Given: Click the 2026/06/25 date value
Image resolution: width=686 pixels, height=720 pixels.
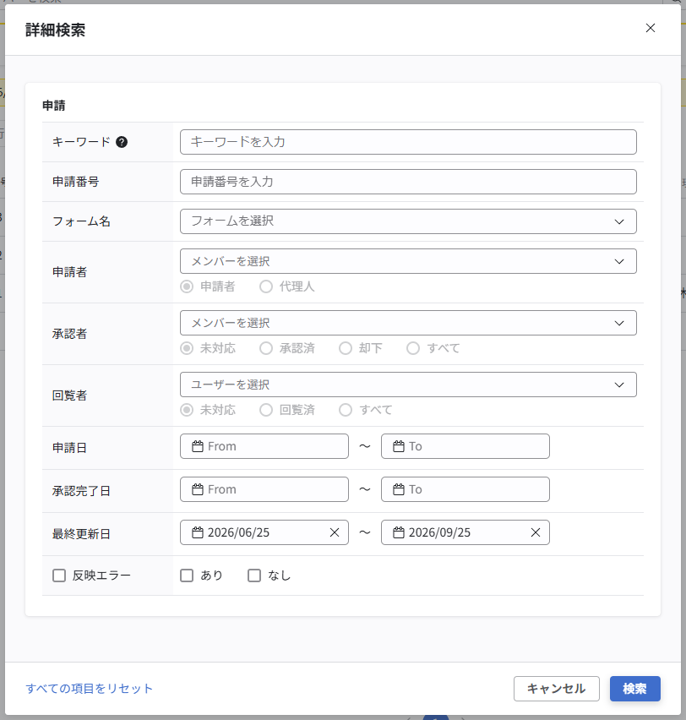Looking at the screenshot, I should (x=238, y=533).
